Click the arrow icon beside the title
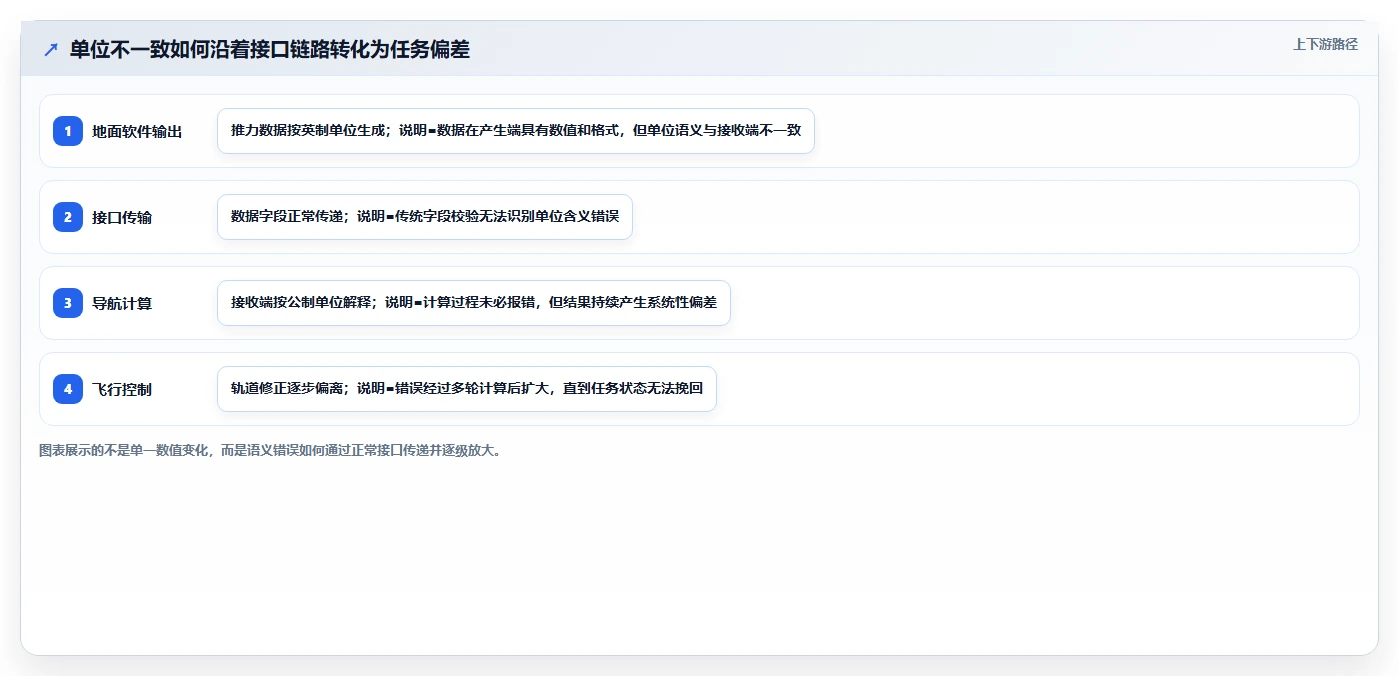1399x676 pixels. click(x=51, y=49)
